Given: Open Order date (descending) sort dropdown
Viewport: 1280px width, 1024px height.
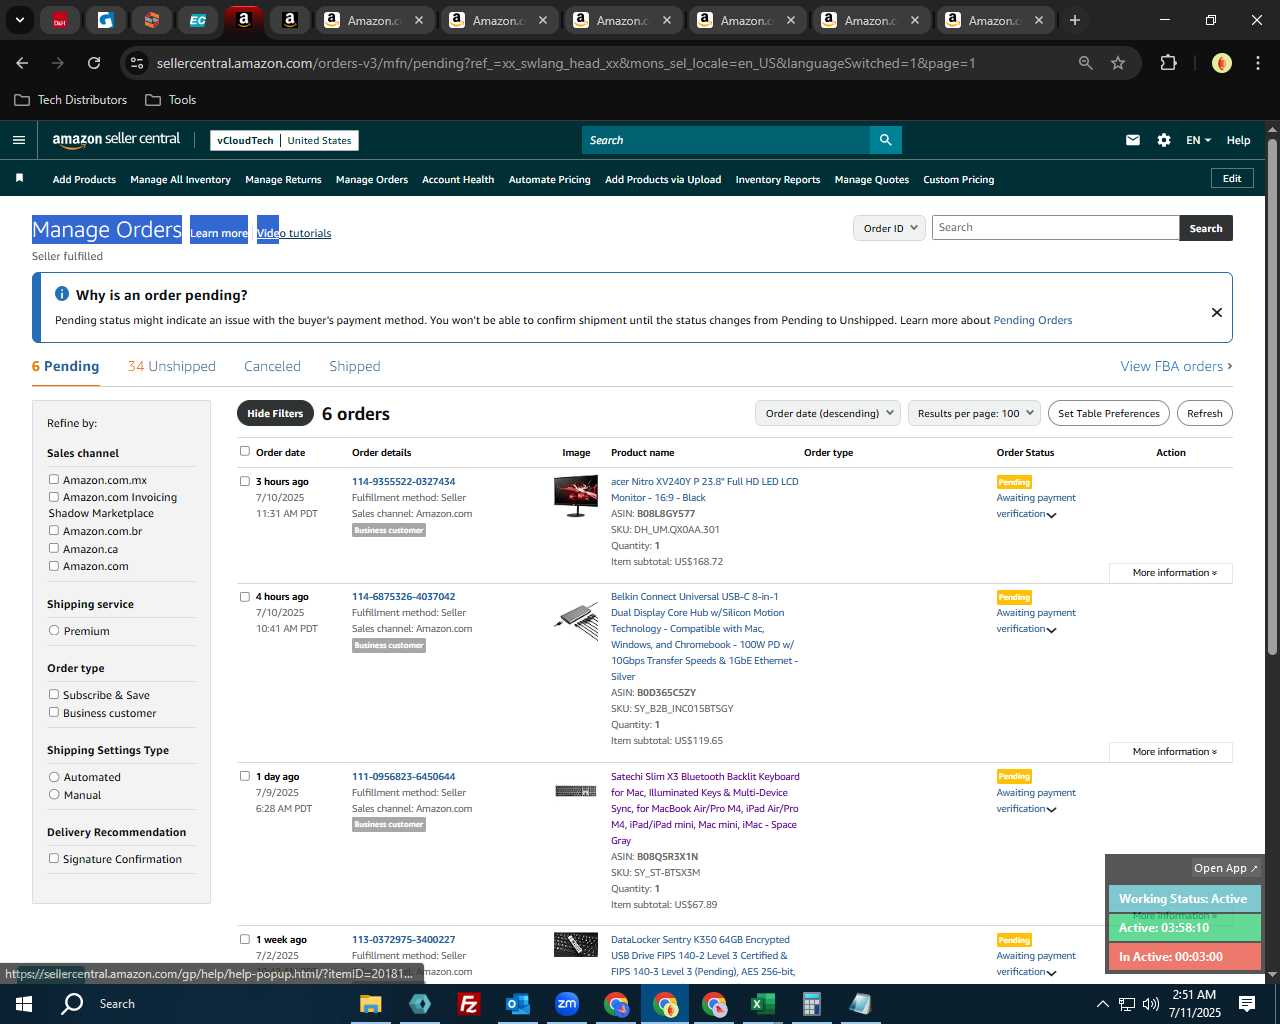Looking at the screenshot, I should (x=828, y=413).
